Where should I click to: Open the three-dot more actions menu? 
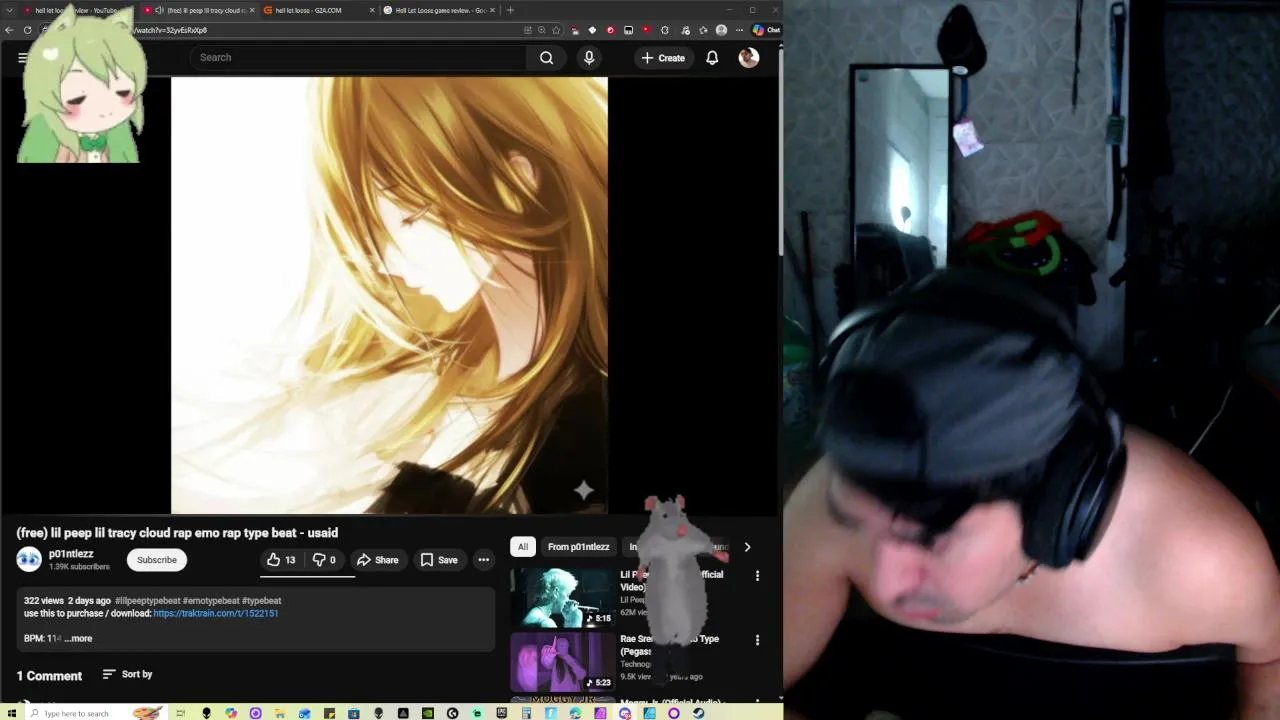[484, 560]
